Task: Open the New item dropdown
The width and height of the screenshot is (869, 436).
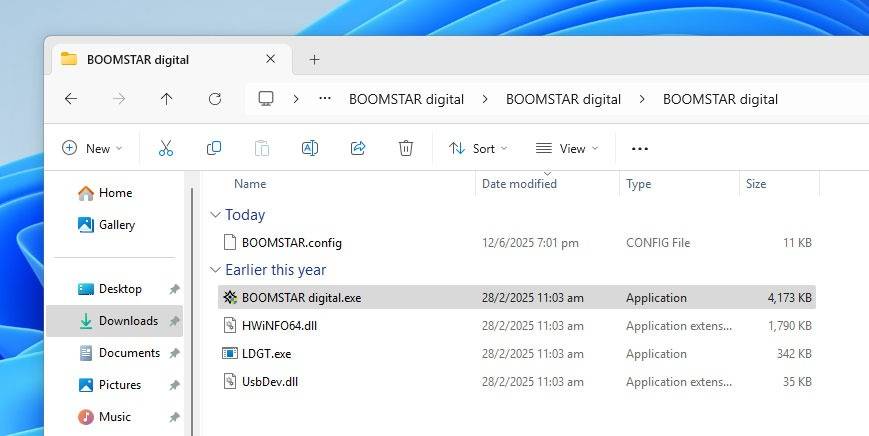Action: [x=92, y=148]
